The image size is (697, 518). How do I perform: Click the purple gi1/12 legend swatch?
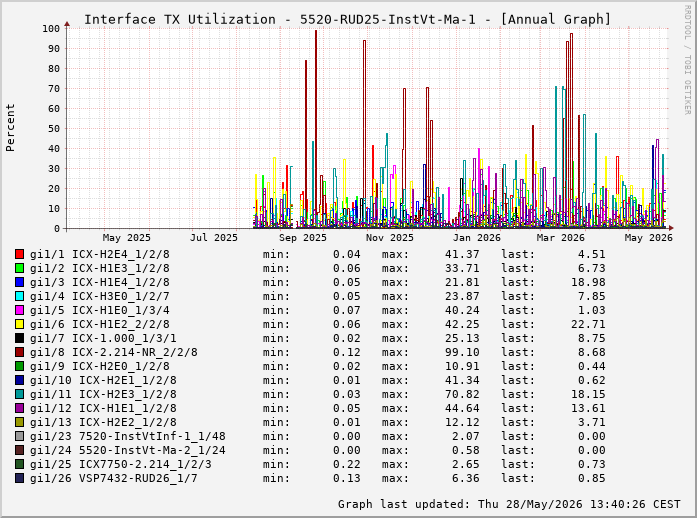[x=19, y=408]
